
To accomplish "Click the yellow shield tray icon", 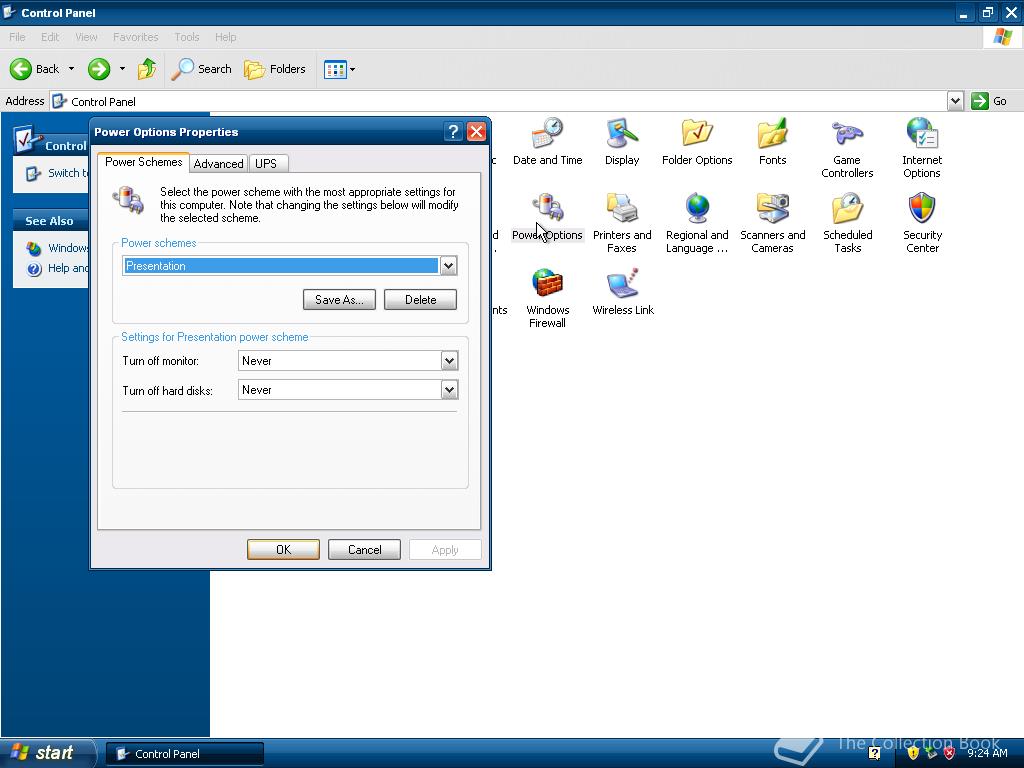I will [912, 753].
